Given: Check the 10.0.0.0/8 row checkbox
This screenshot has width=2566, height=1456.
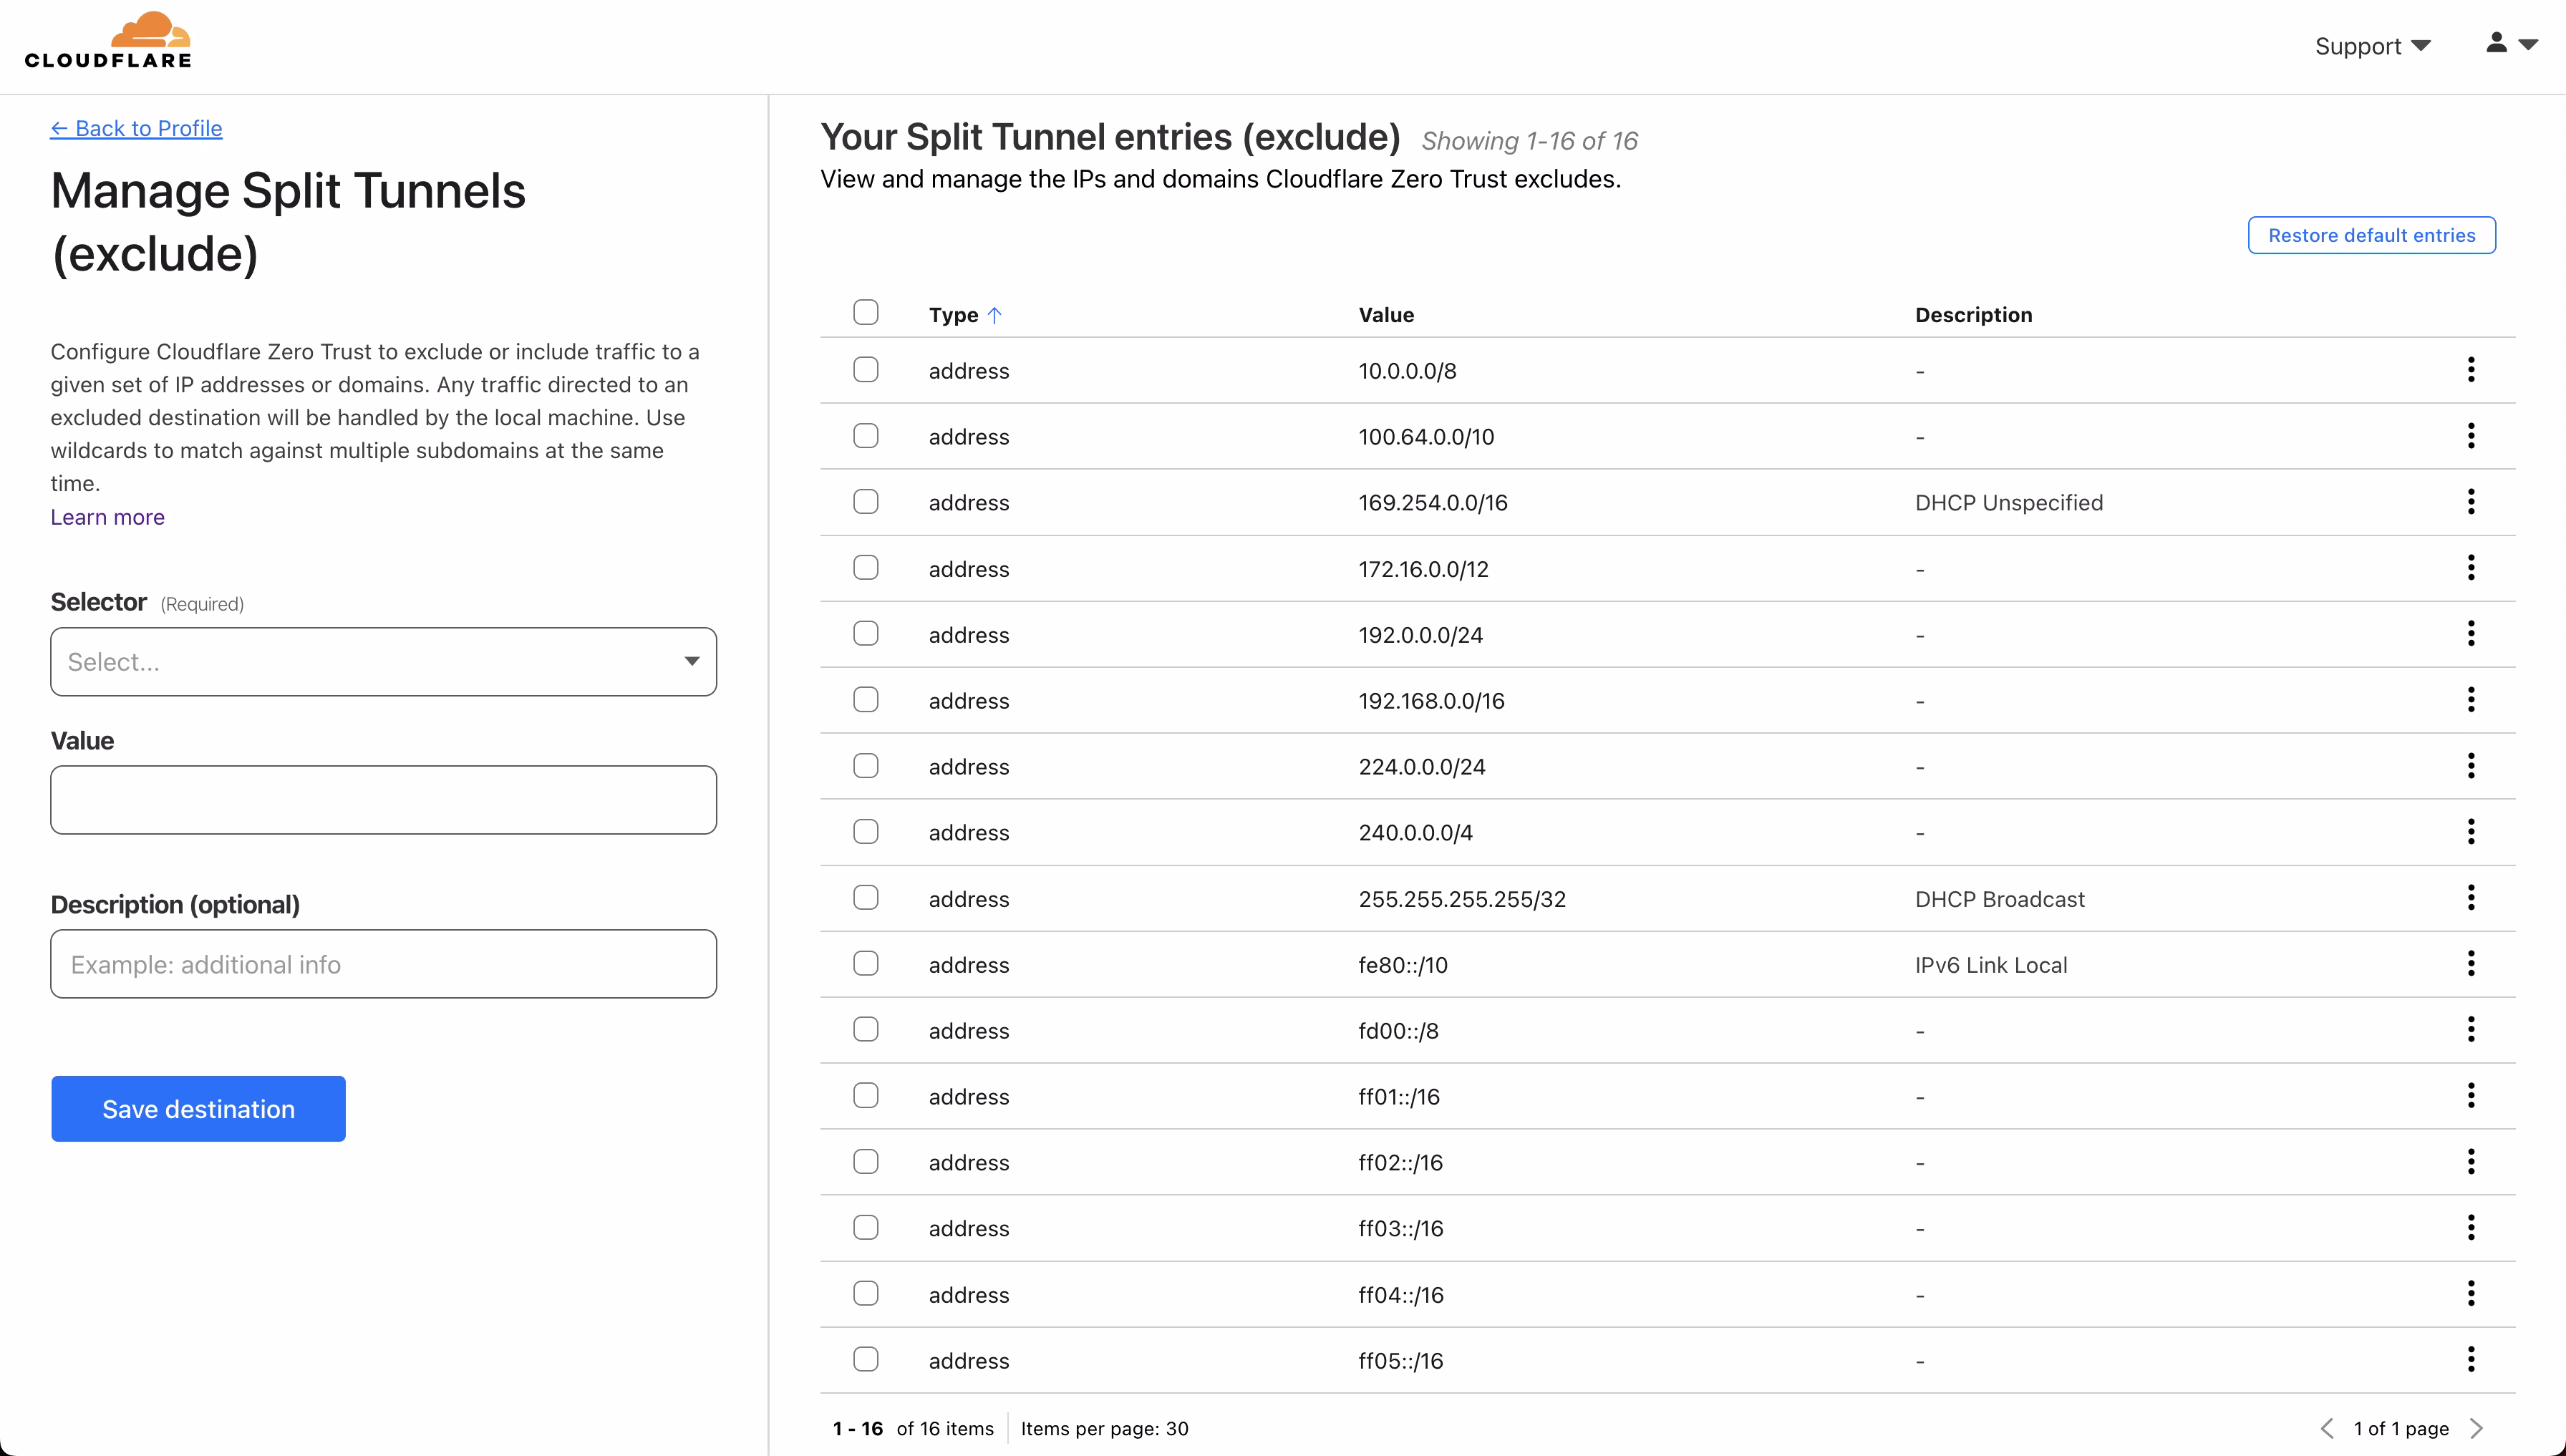Looking at the screenshot, I should tap(866, 369).
